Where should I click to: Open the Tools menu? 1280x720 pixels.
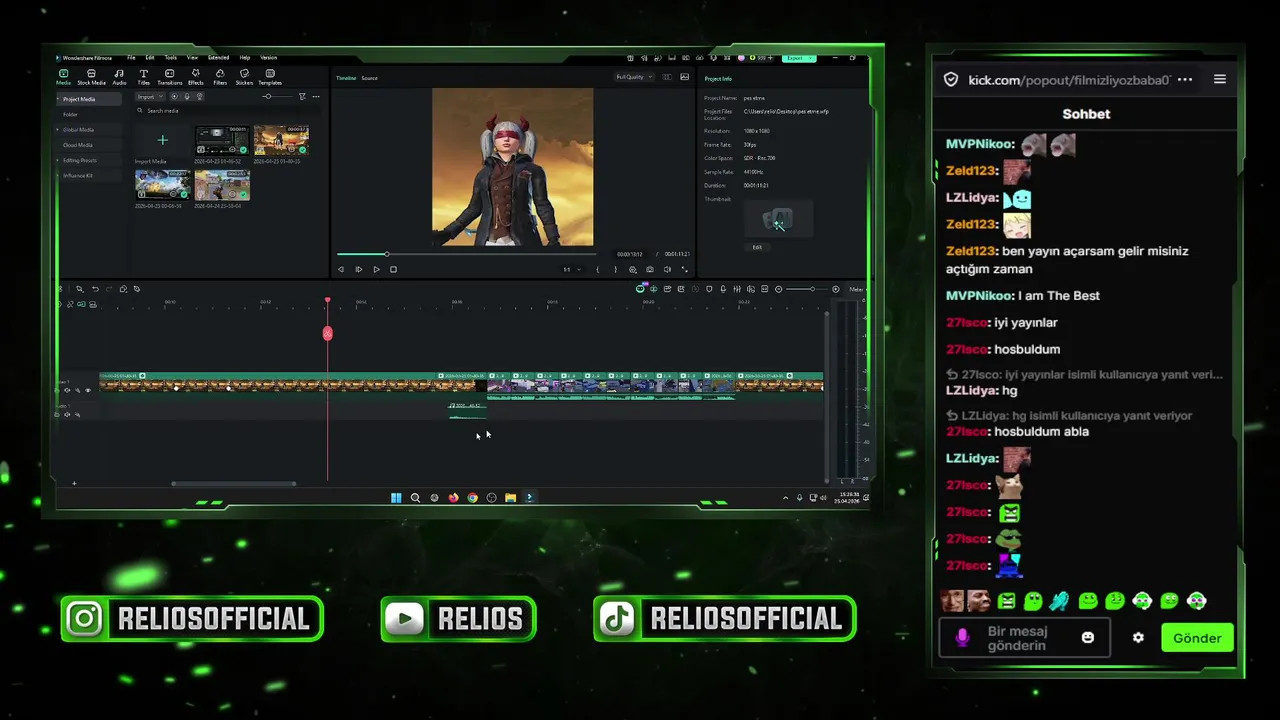tap(171, 58)
